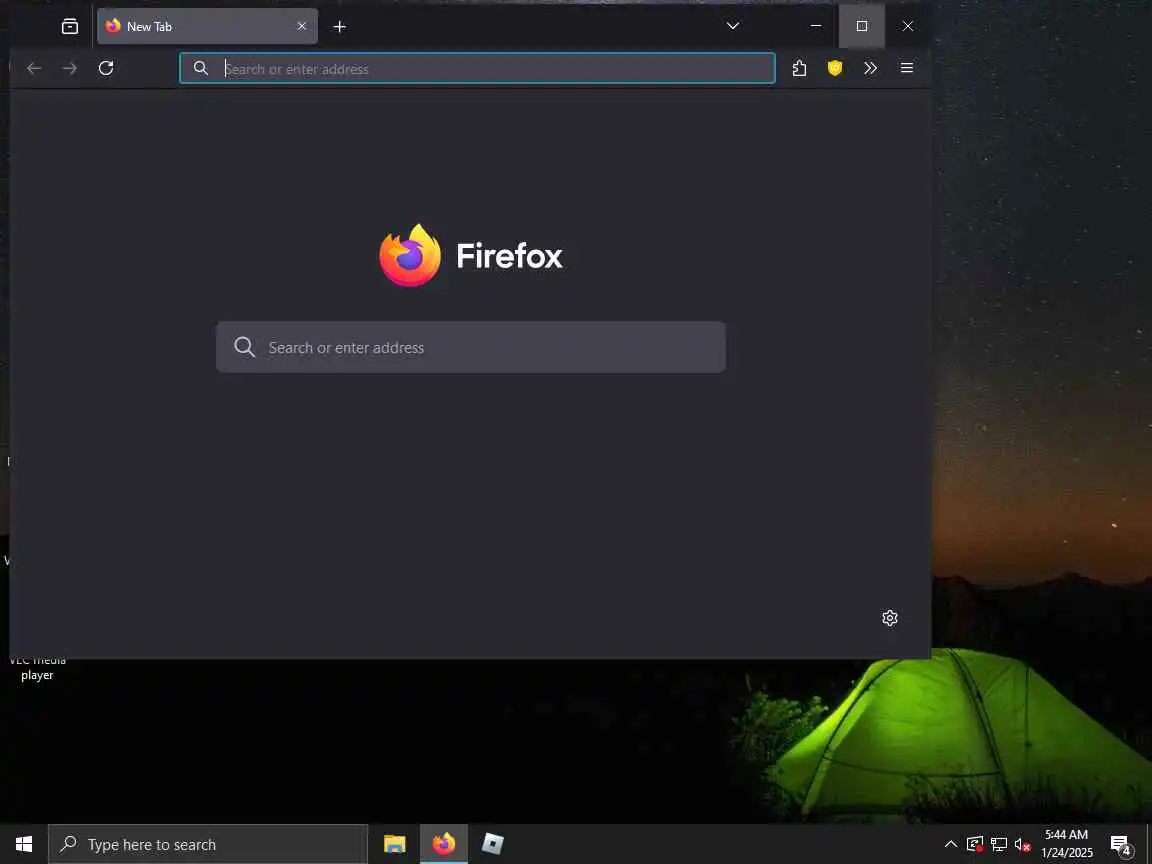The width and height of the screenshot is (1152, 864).
Task: Close the New Tab tab
Action: pos(302,26)
